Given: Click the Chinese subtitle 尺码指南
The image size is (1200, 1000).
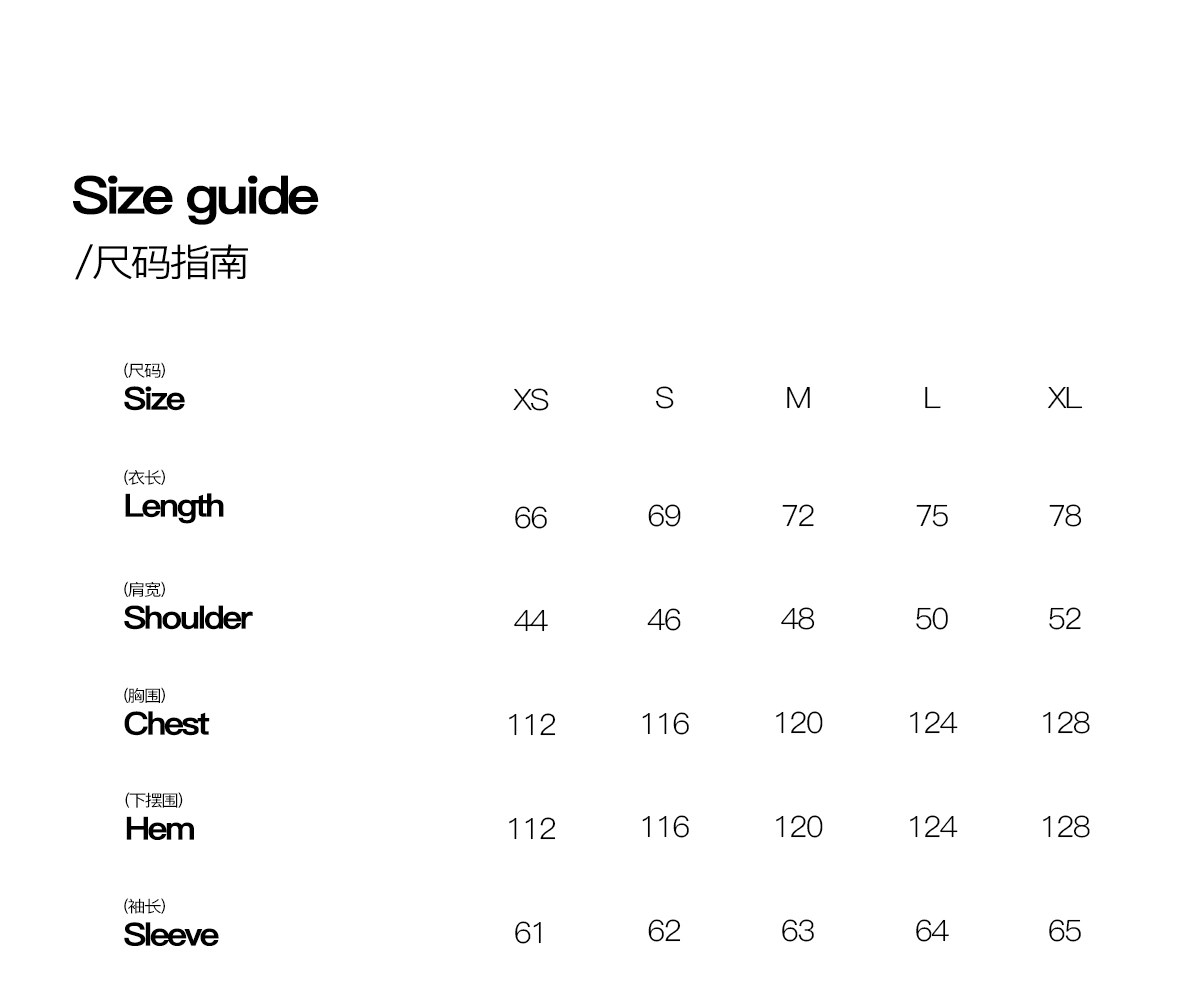Looking at the screenshot, I should (161, 263).
